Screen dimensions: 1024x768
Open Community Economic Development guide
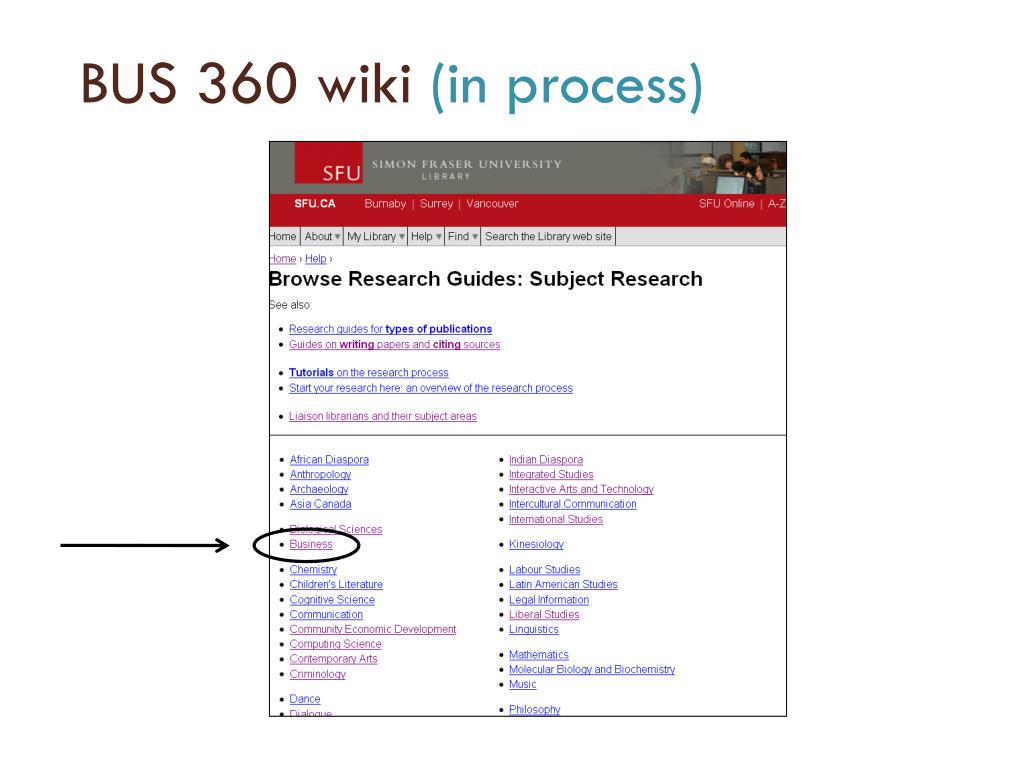tap(373, 629)
